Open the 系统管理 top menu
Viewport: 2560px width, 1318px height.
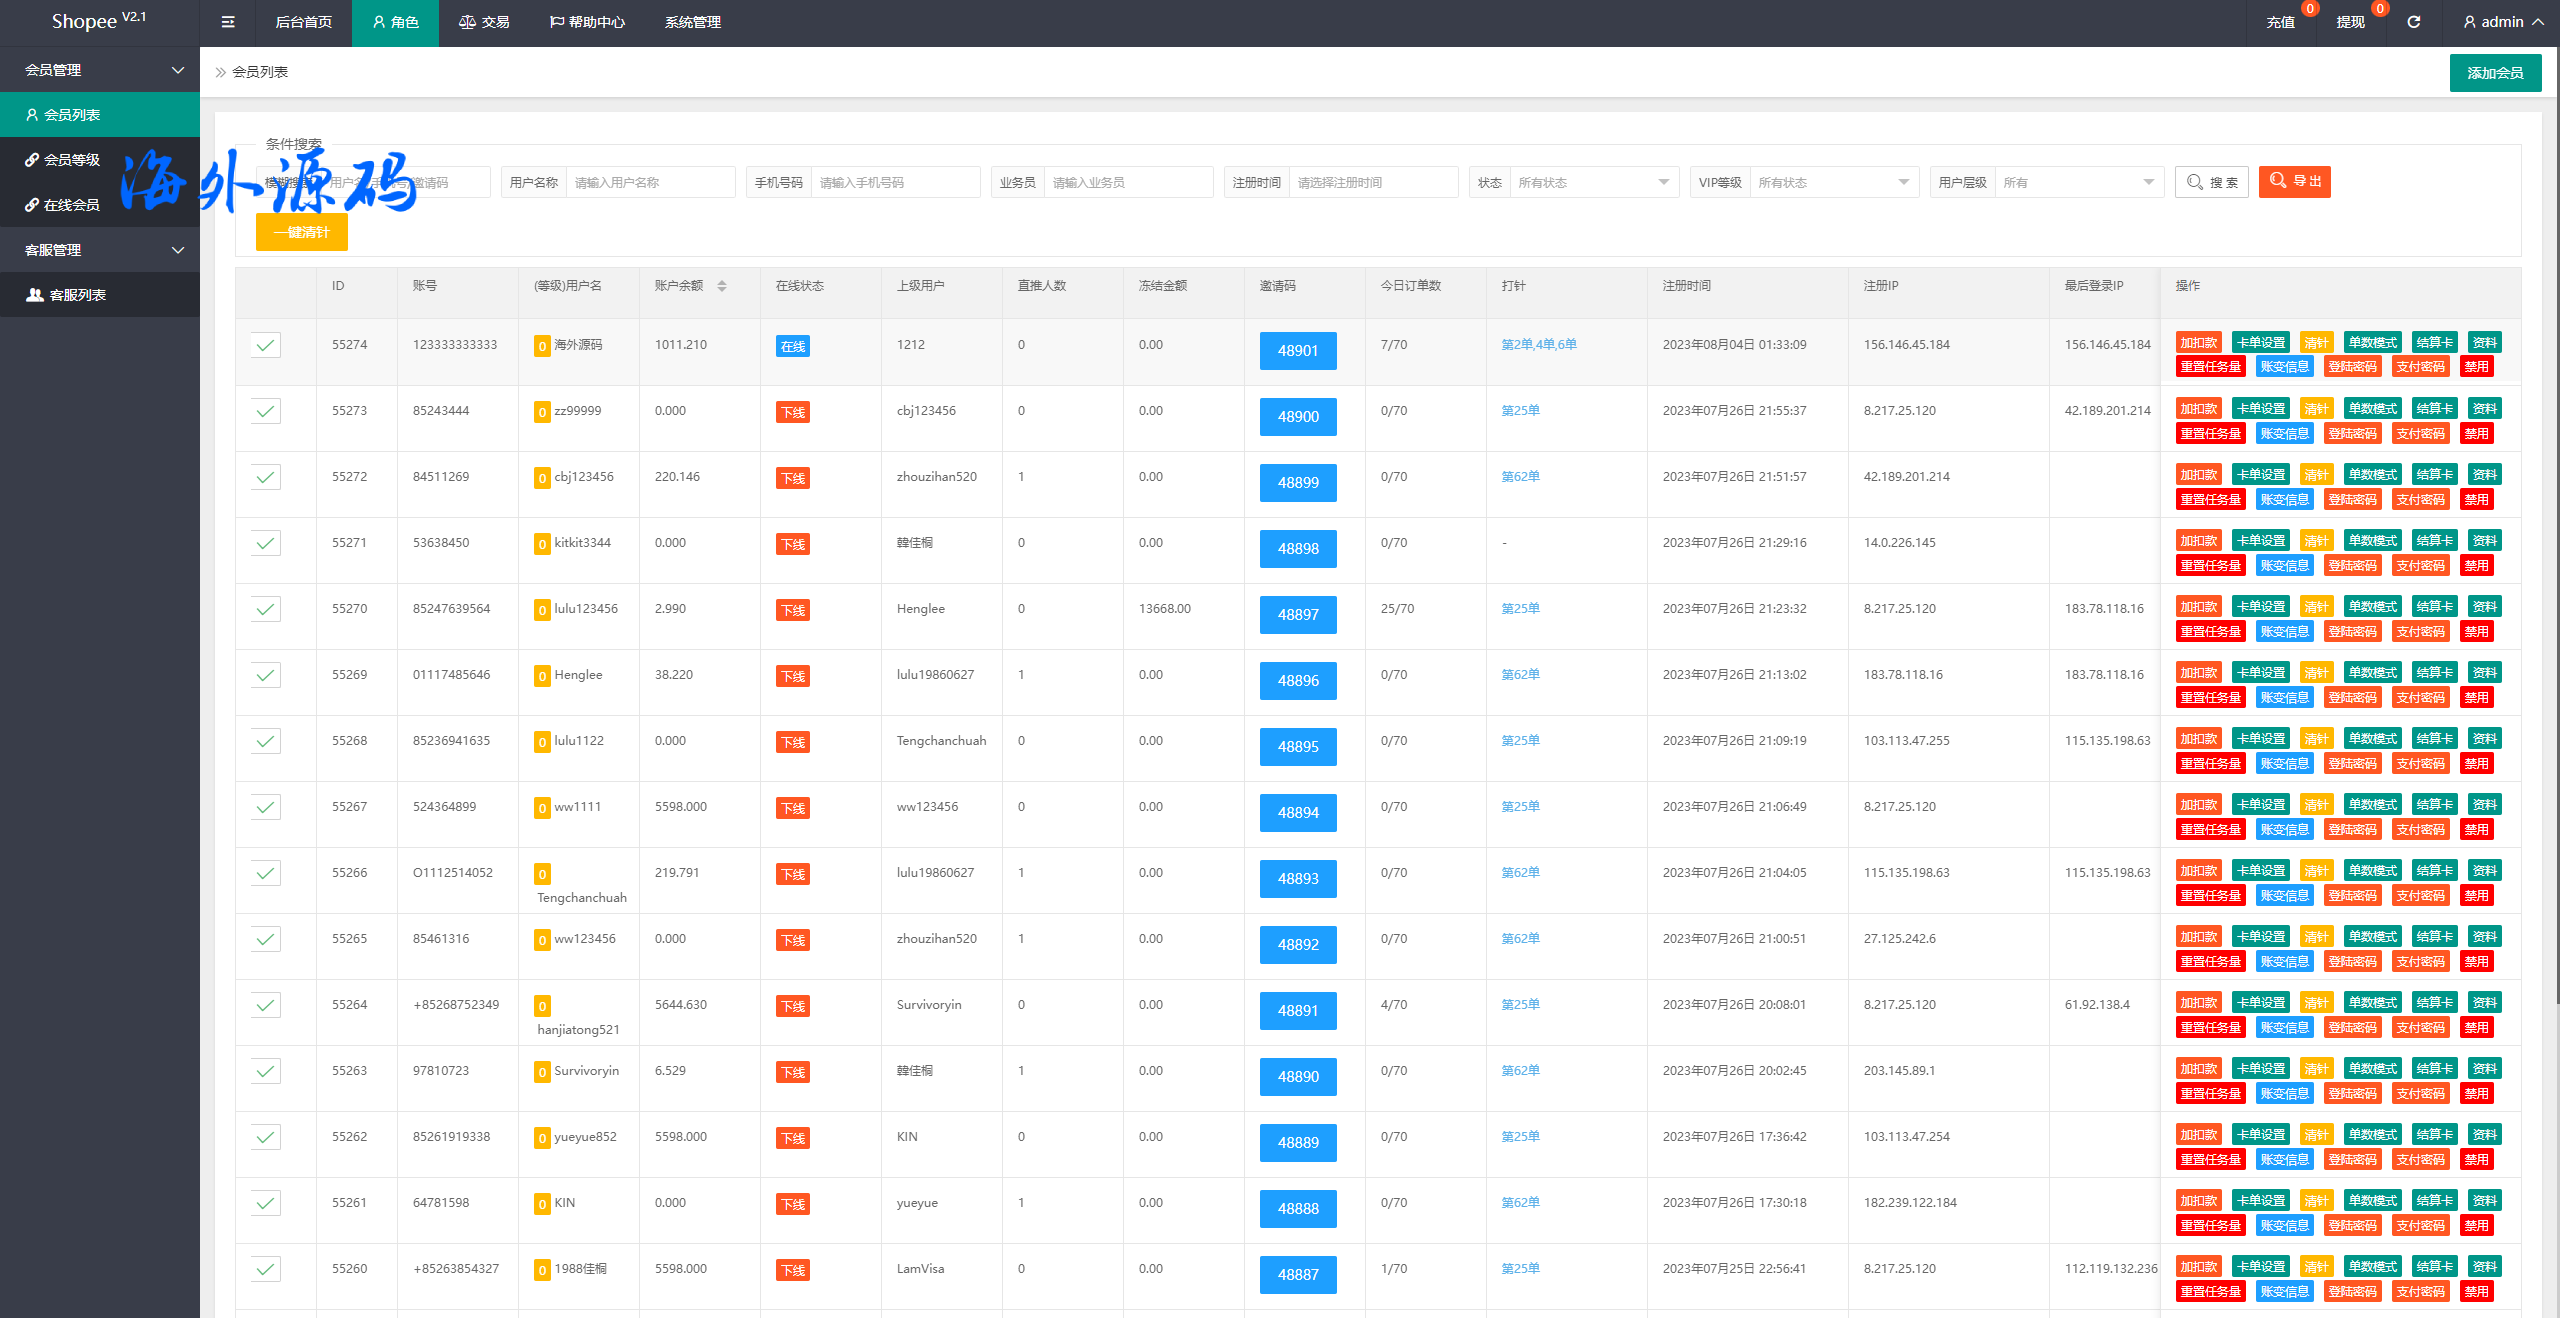pos(692,22)
